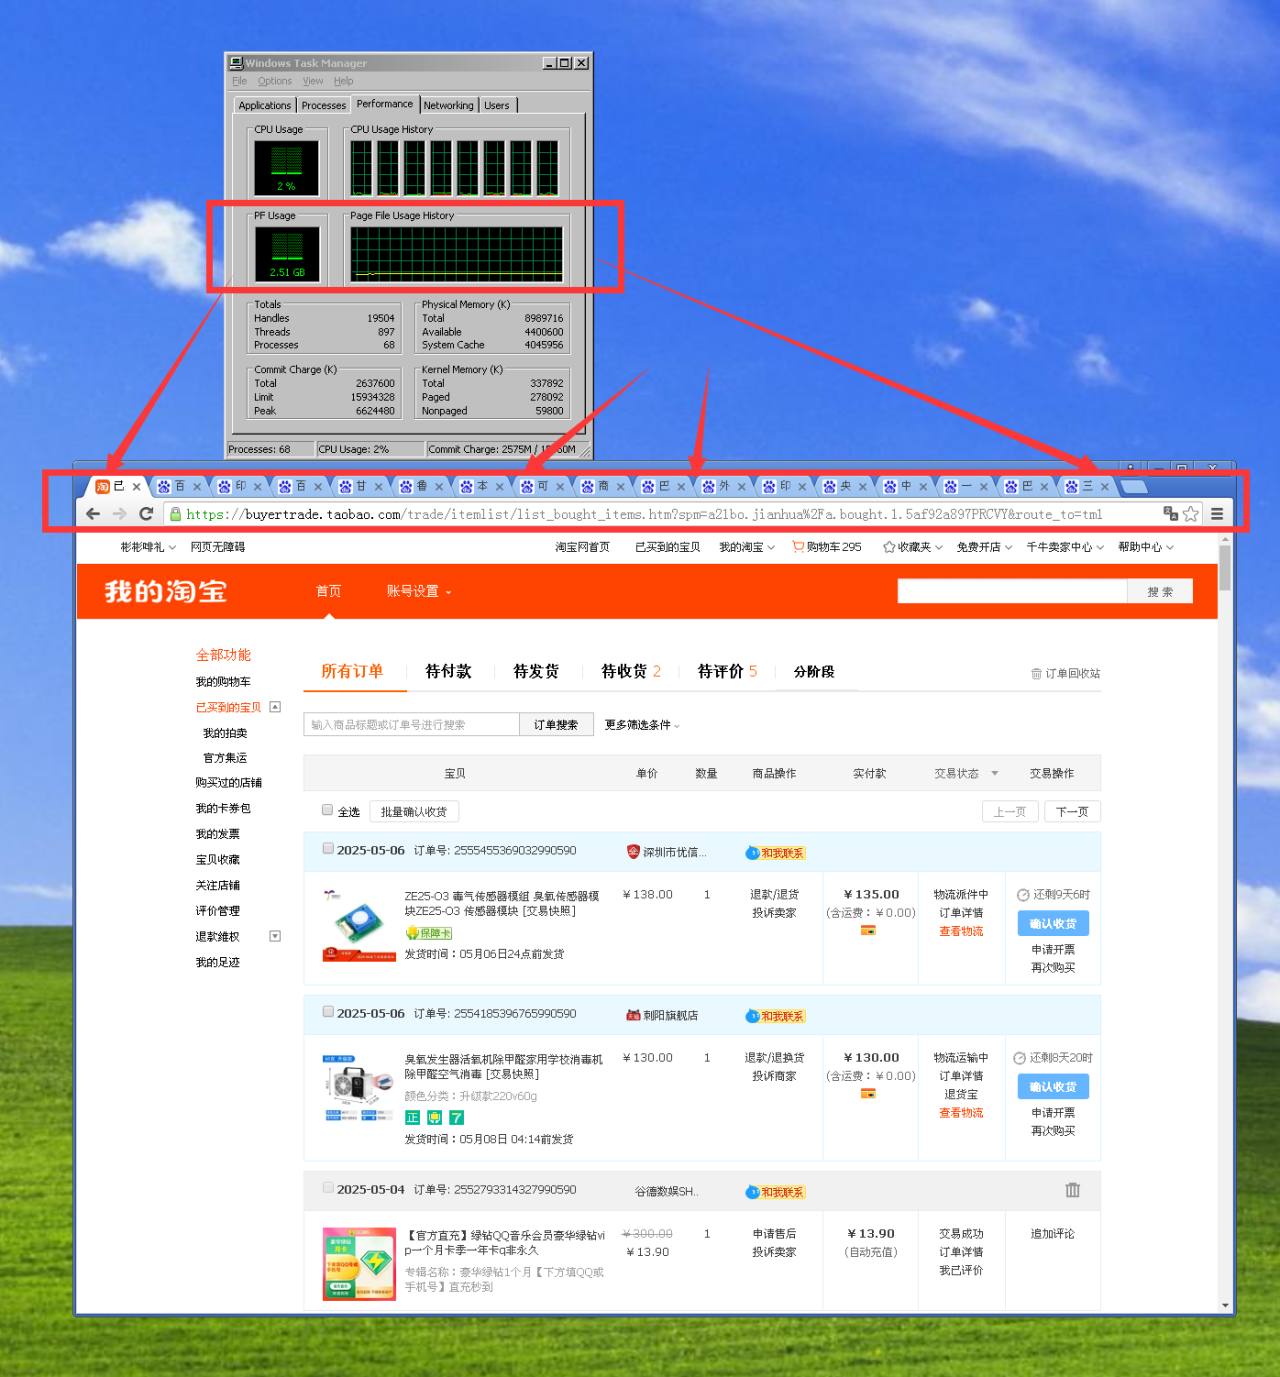Click the browser vertical scrollbar thumb

1225,570
